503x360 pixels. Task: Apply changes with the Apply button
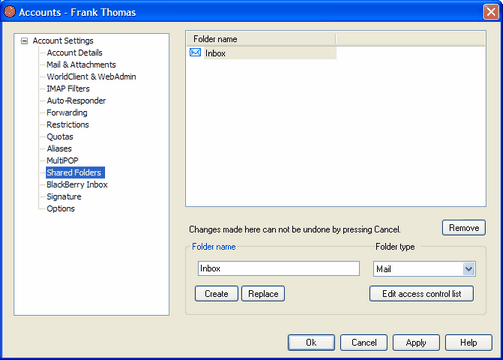416,343
